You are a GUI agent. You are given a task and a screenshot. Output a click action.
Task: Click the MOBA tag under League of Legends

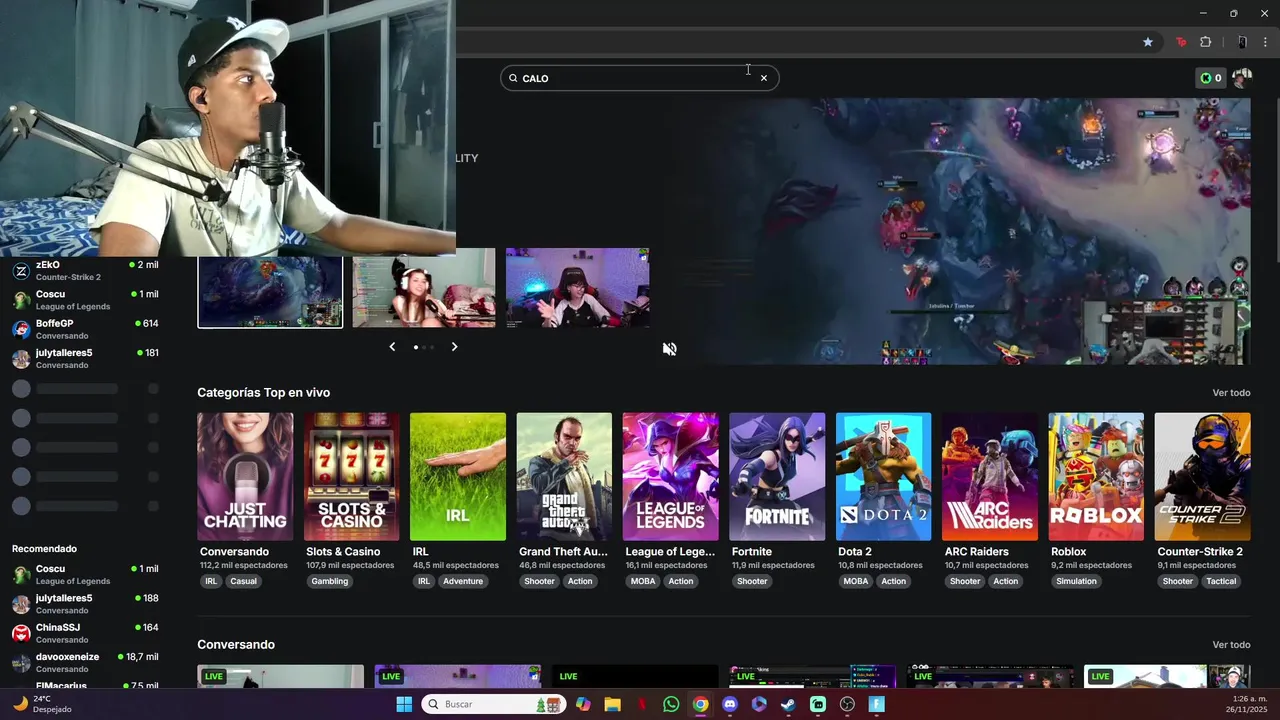coord(643,581)
